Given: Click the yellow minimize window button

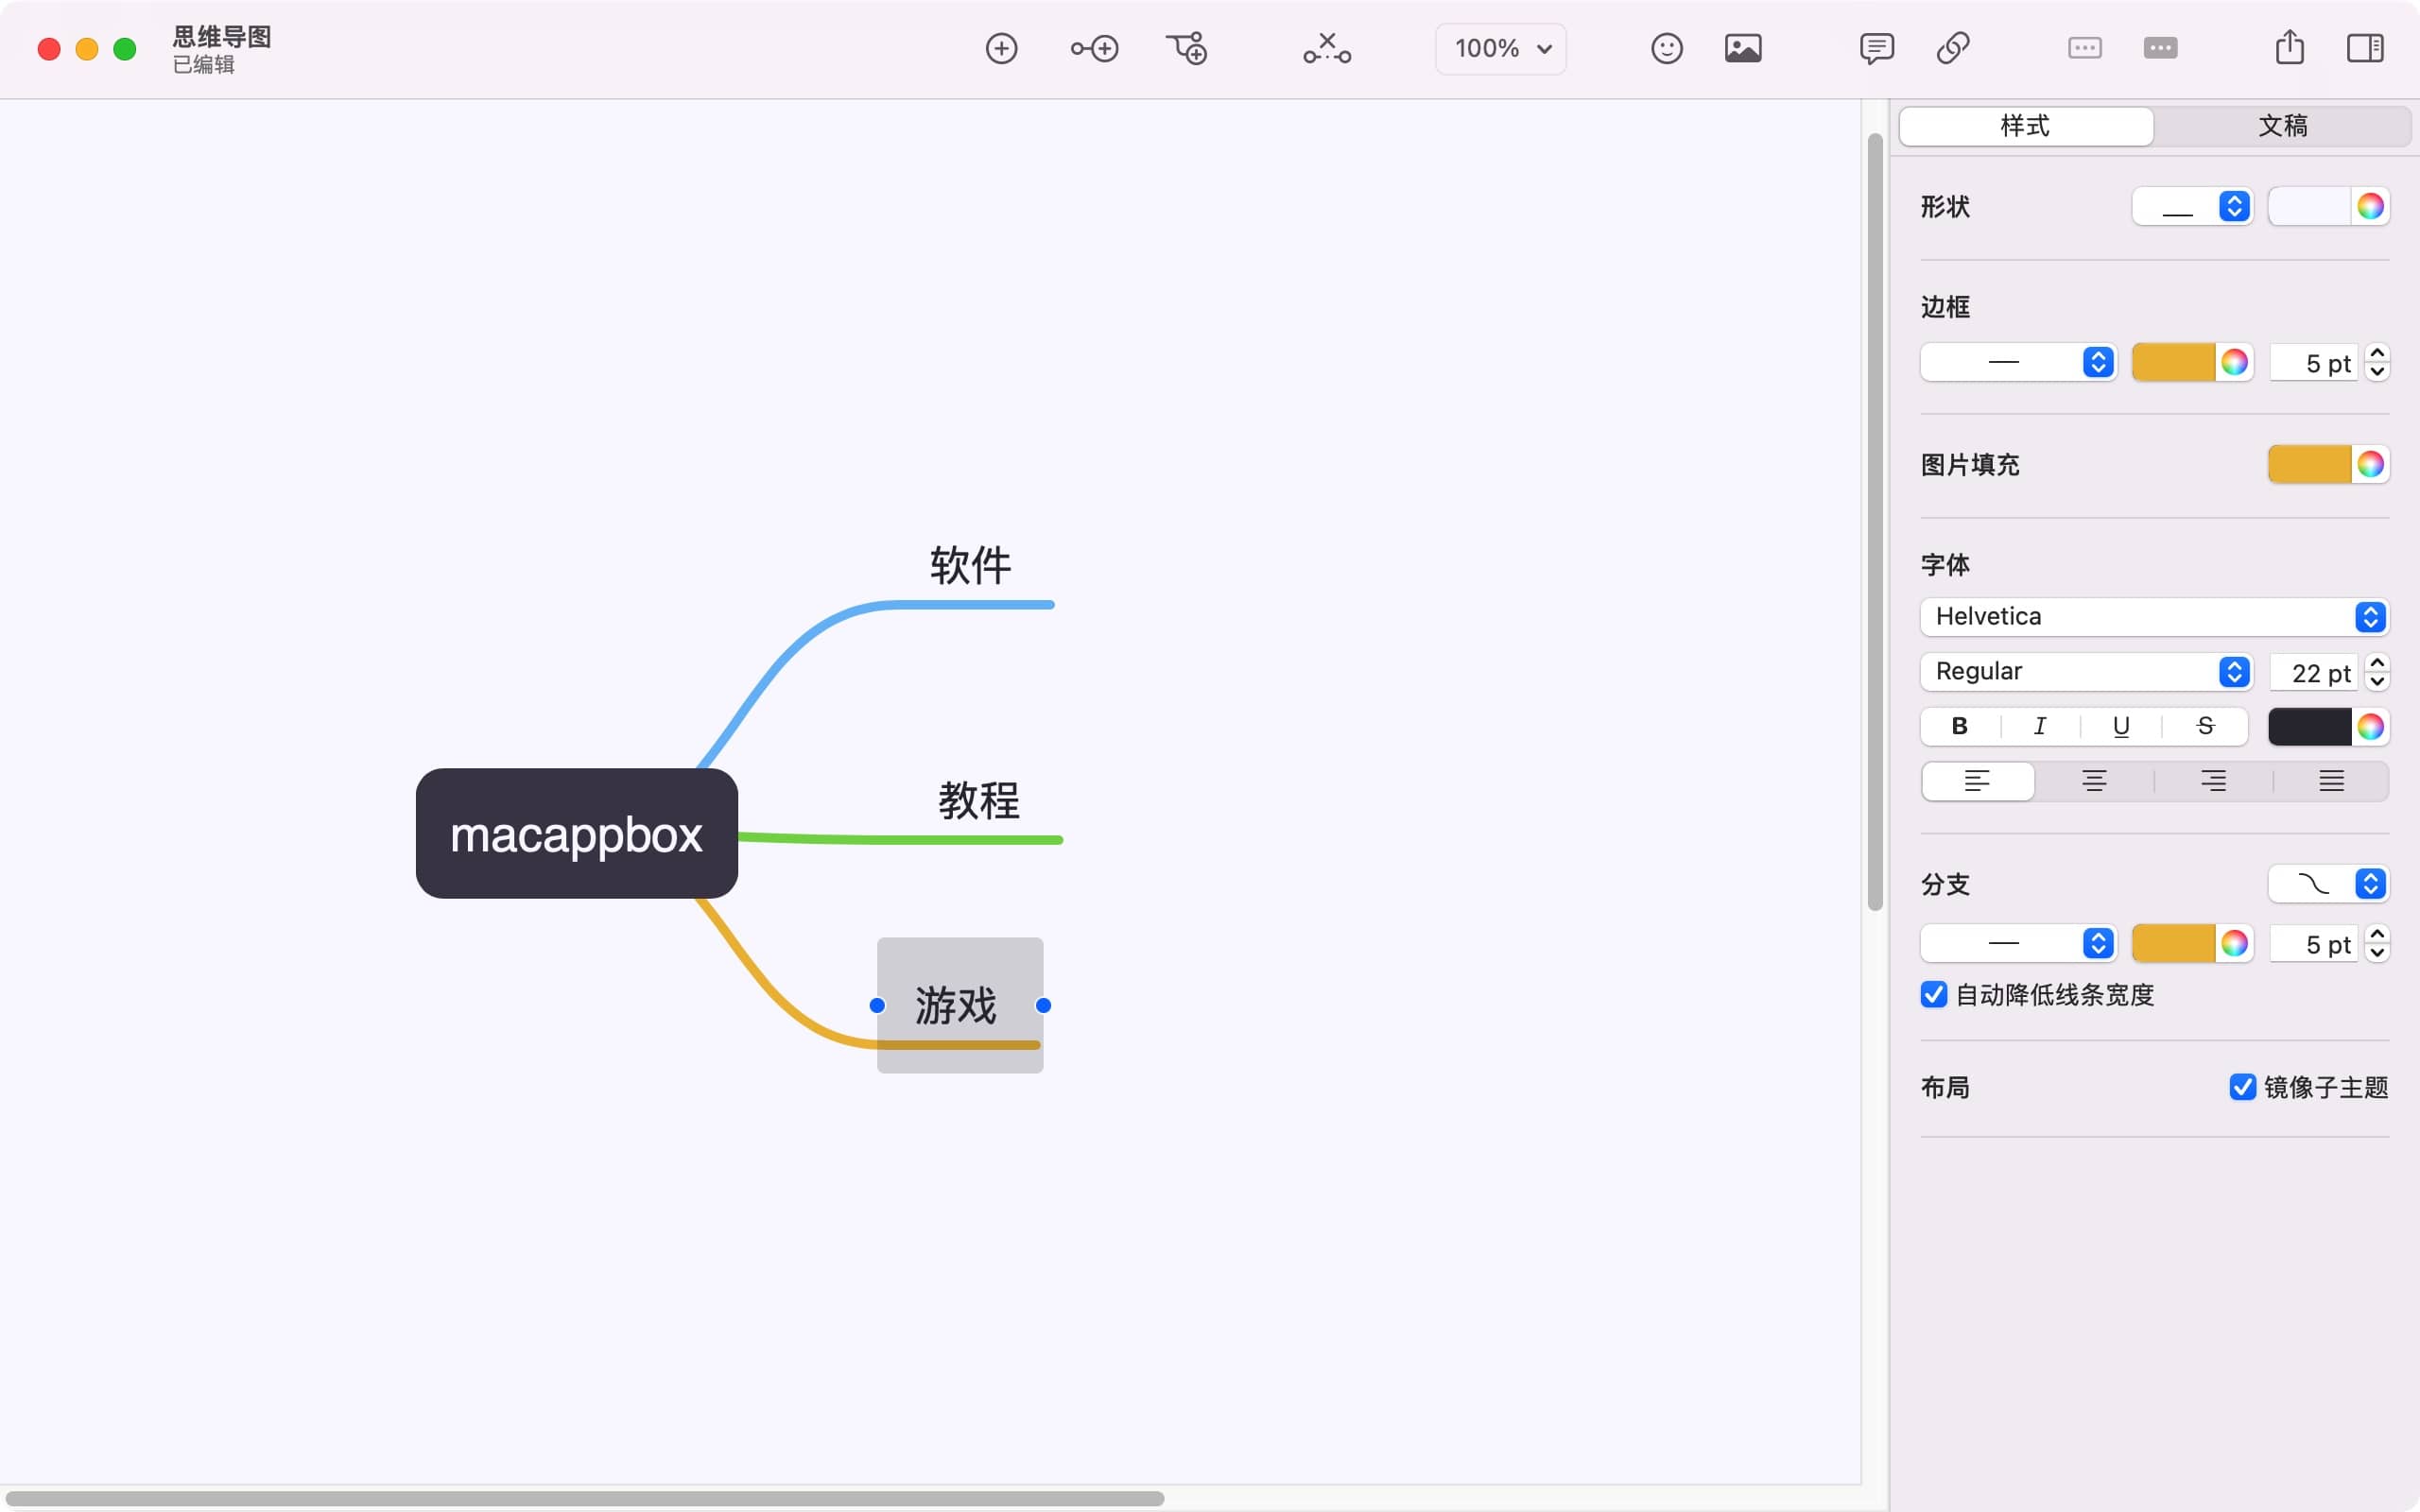Looking at the screenshot, I should tap(87, 49).
